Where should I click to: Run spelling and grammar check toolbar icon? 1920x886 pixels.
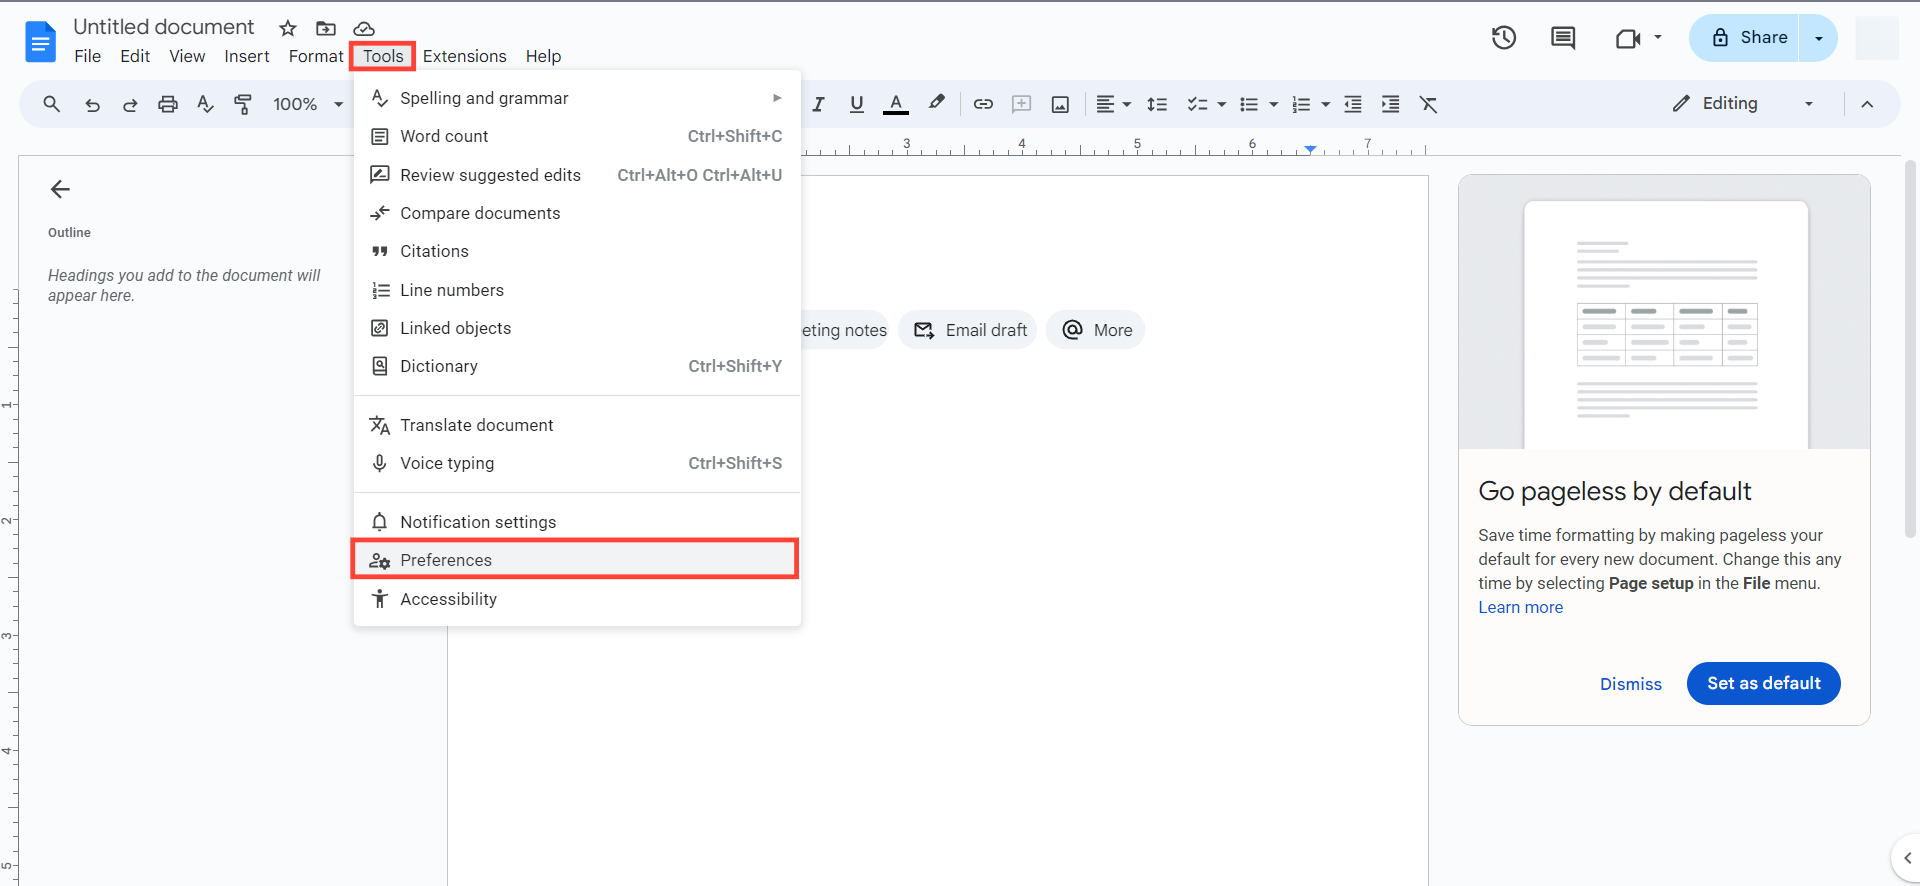coord(206,104)
